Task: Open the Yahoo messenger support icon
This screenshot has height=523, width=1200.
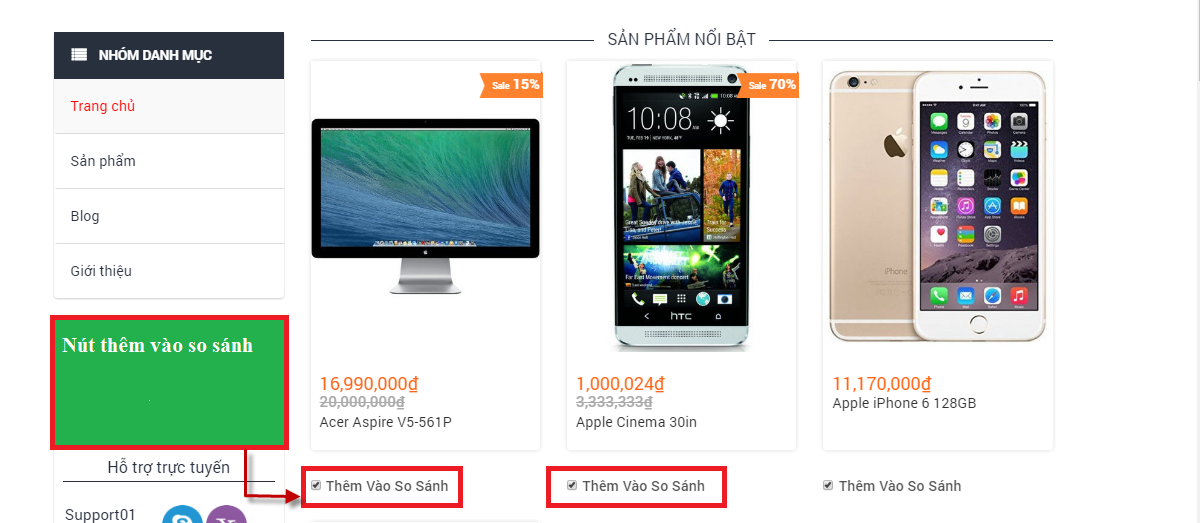Action: tap(226, 514)
